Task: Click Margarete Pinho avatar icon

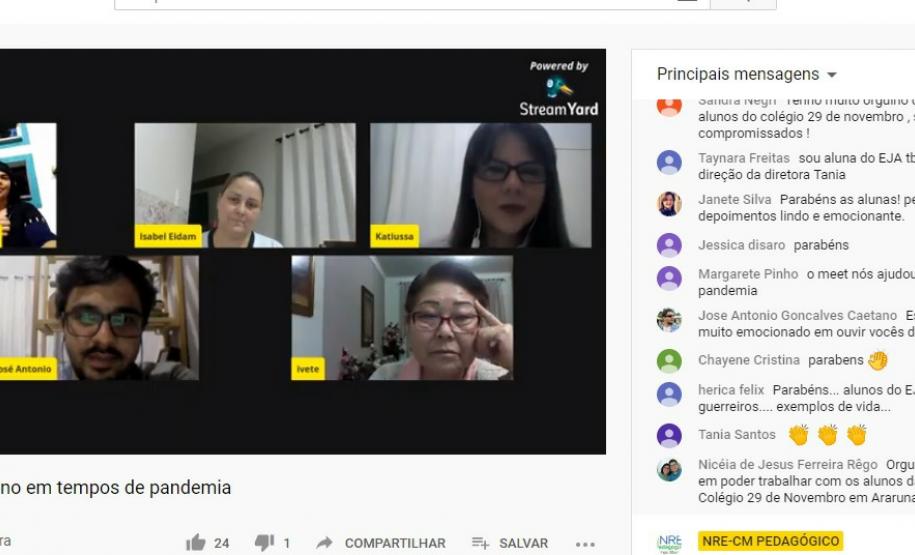Action: point(669,278)
